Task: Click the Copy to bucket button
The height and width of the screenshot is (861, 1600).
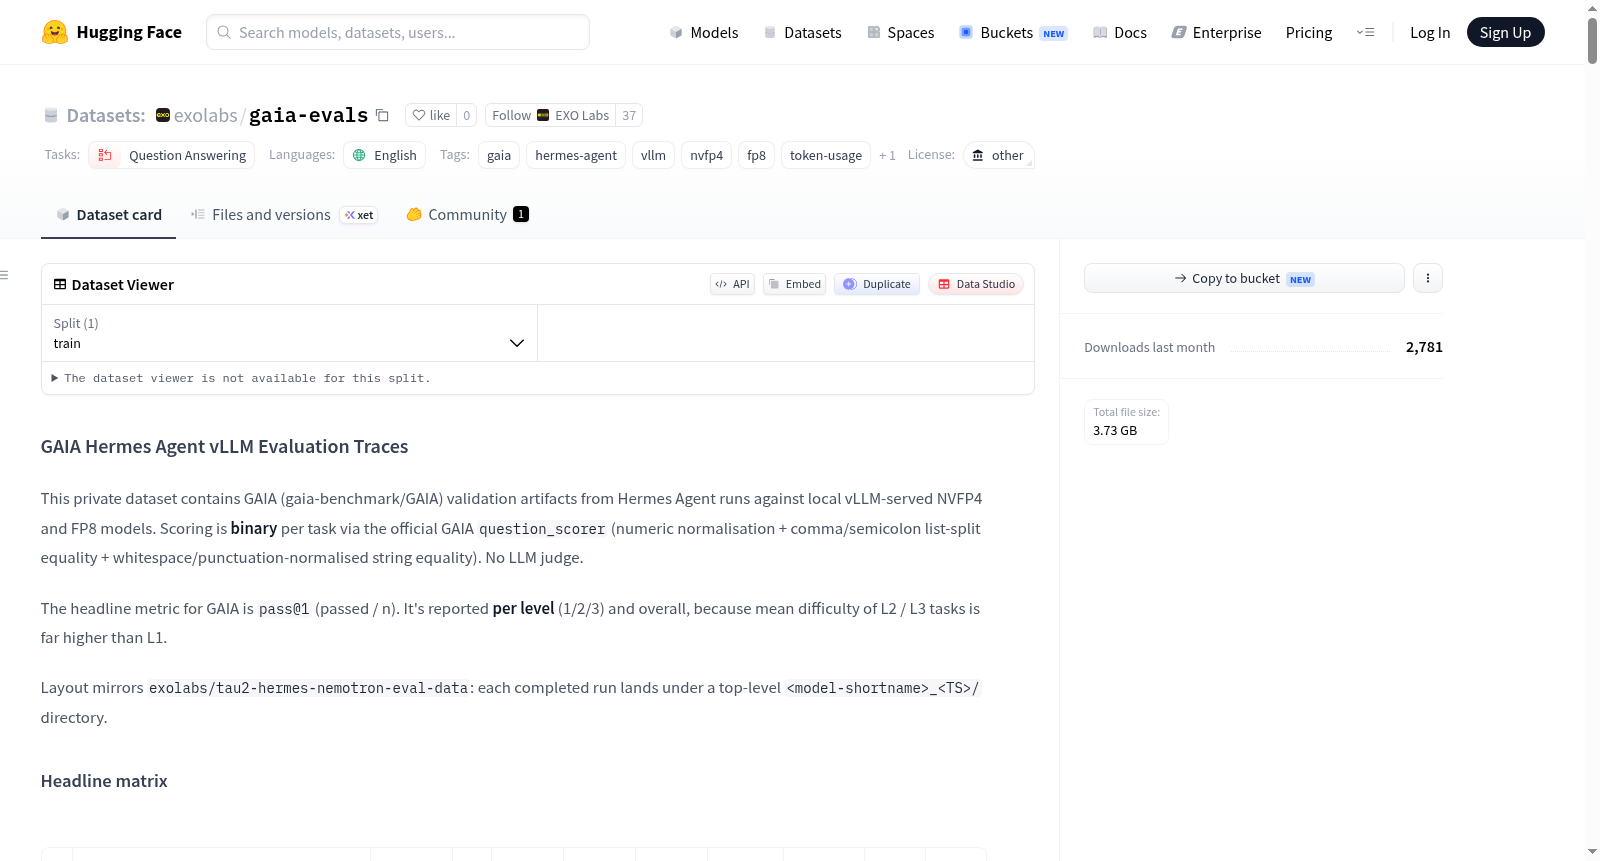Action: coord(1244,278)
